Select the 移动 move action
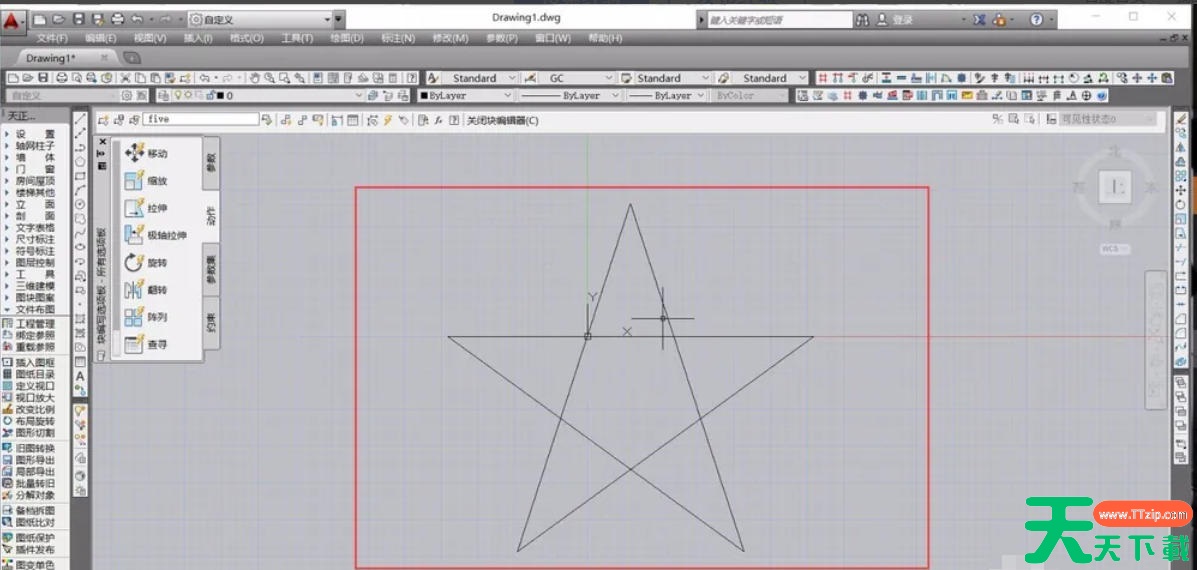 pyautogui.click(x=146, y=153)
